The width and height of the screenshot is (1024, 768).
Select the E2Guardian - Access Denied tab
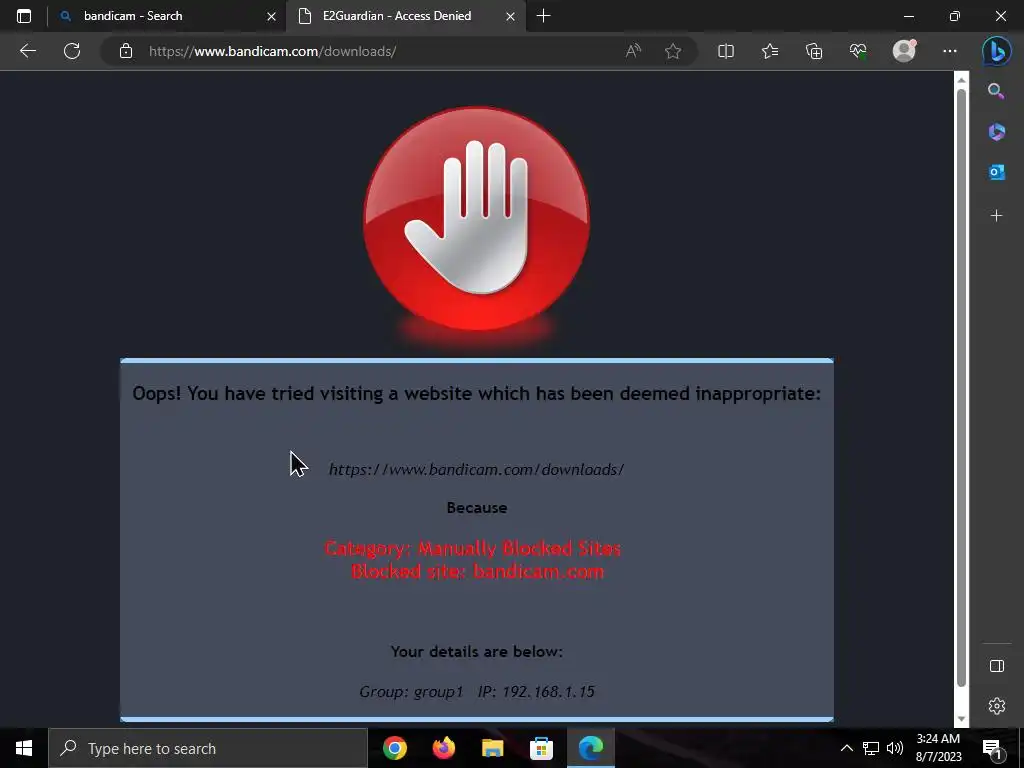coord(406,16)
